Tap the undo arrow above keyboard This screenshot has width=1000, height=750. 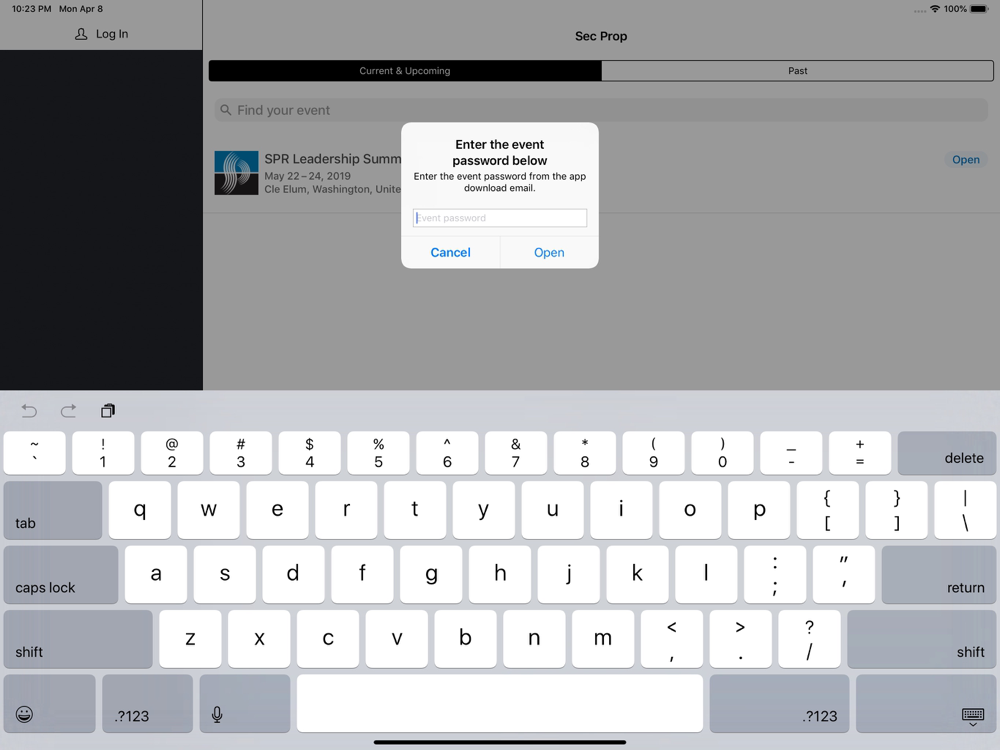click(29, 411)
